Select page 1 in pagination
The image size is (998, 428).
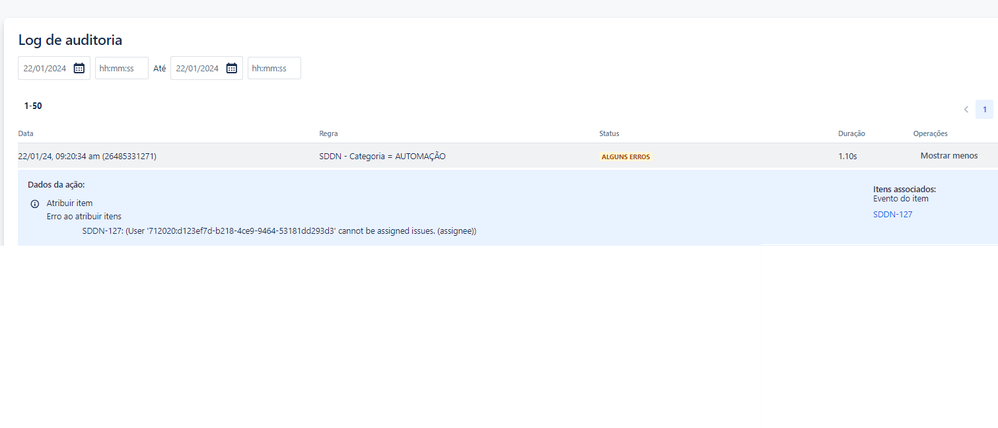coord(984,110)
